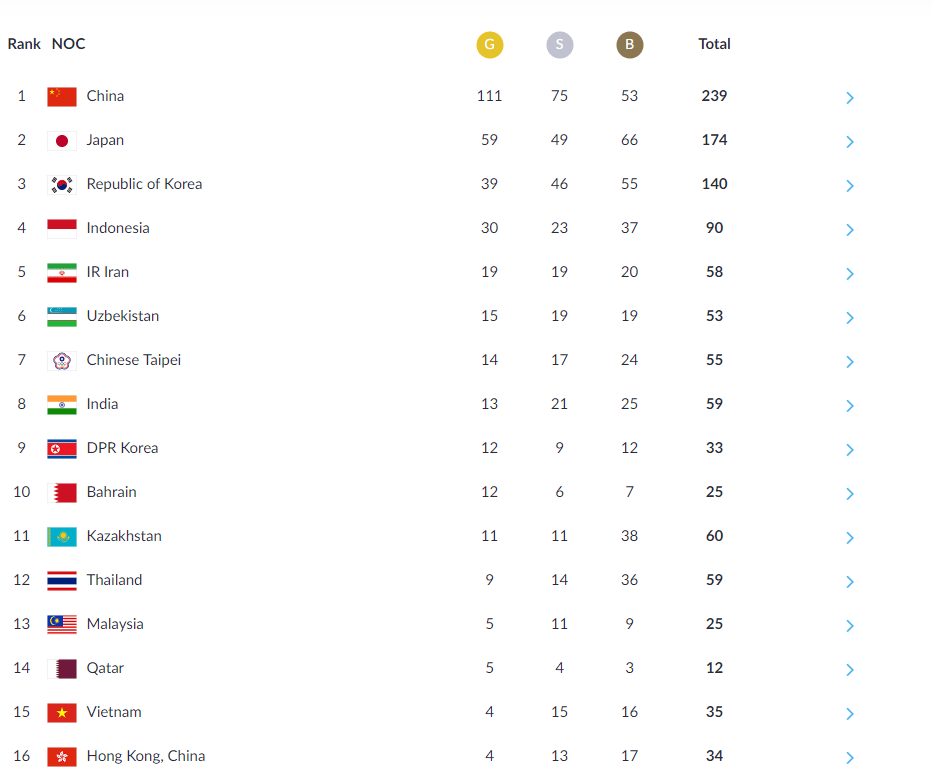Viewport: 932px width, 778px height.
Task: Click the bronze medal B icon
Action: pos(629,45)
